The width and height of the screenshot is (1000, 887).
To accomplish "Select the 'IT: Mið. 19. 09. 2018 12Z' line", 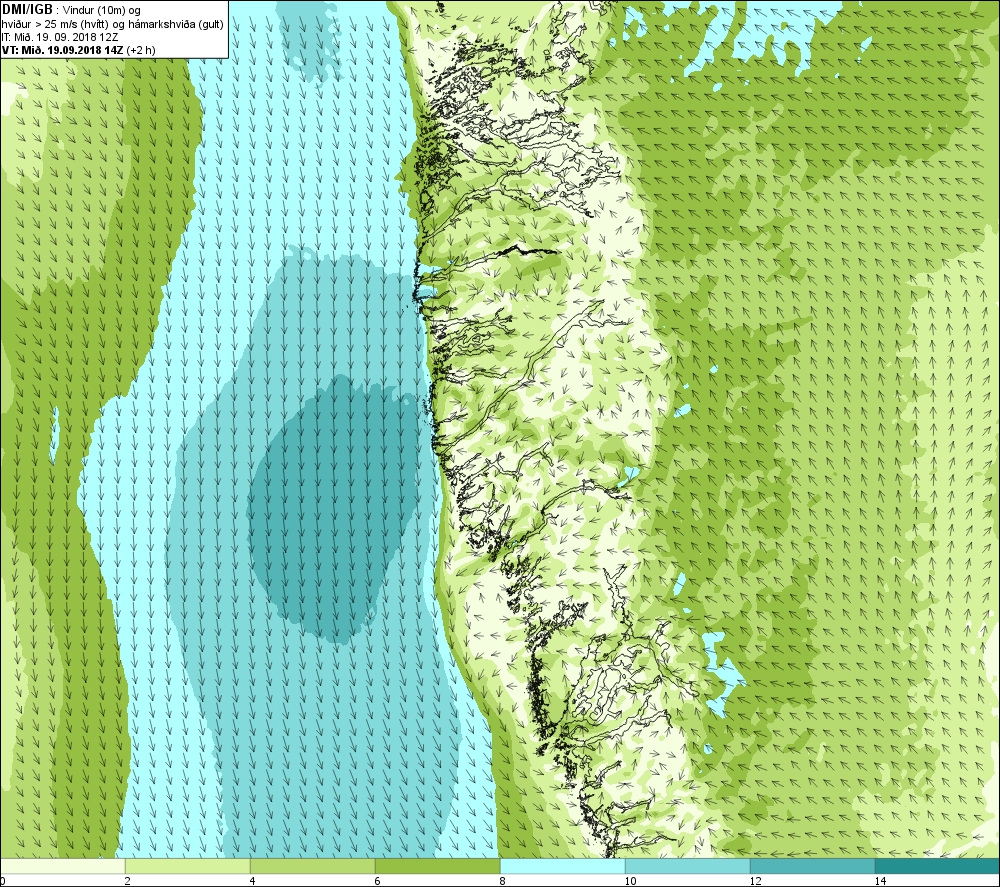I will coord(59,37).
